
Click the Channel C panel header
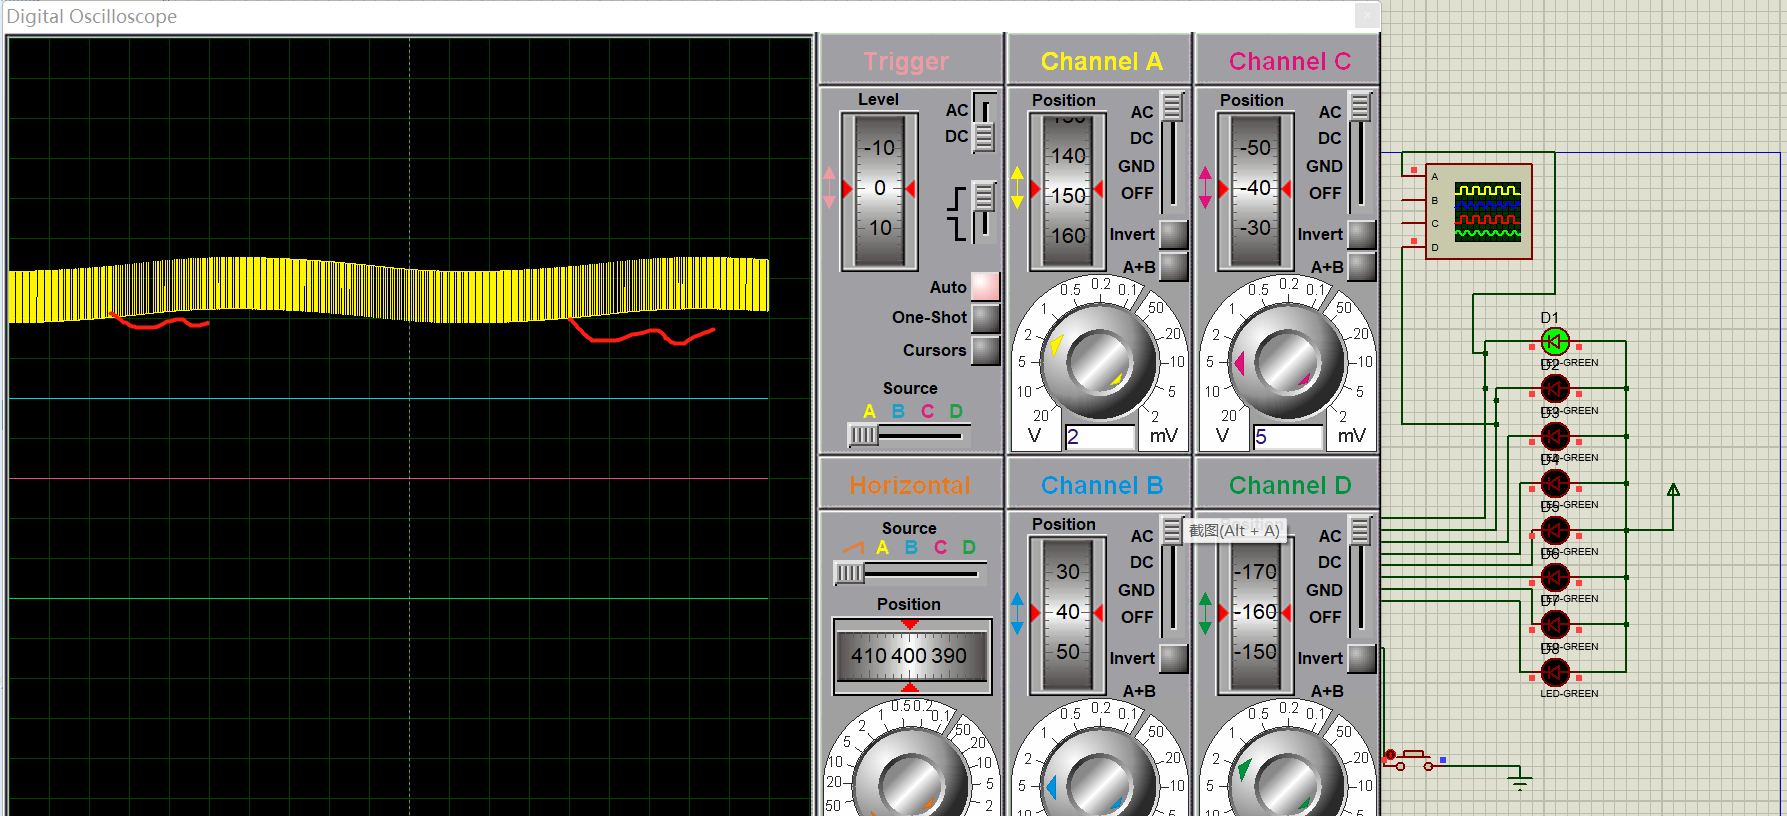1288,61
